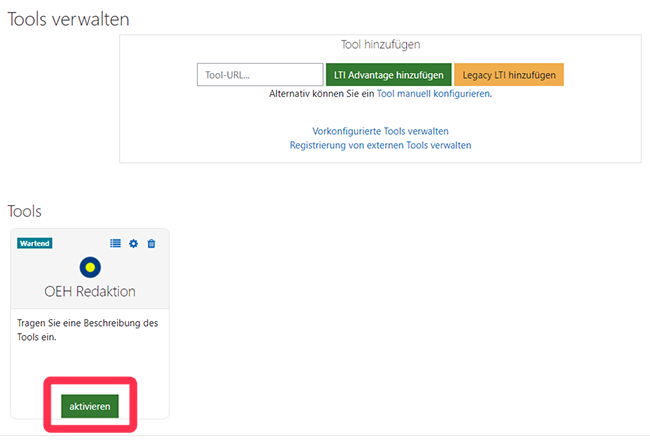Focus the Tool-URL input field
Image resolution: width=650 pixels, height=448 pixels.
259,75
